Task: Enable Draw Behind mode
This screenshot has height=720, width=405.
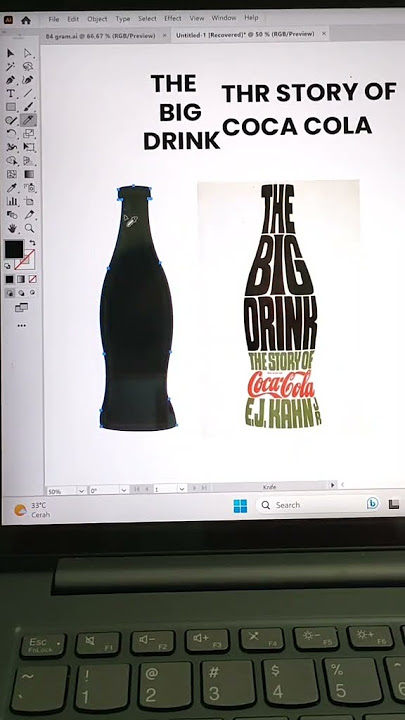Action: [x=22, y=293]
